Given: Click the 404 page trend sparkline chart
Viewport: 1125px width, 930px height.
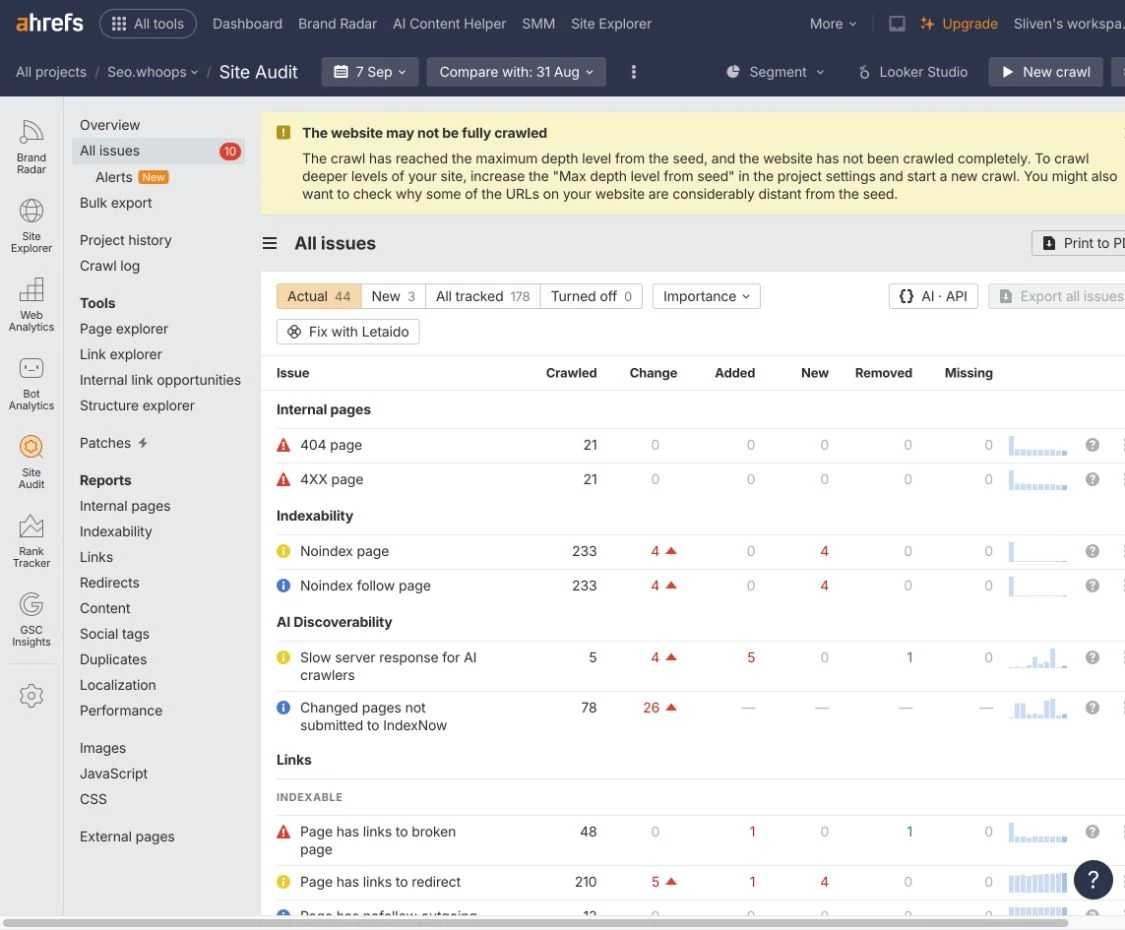Looking at the screenshot, I should 1037,446.
